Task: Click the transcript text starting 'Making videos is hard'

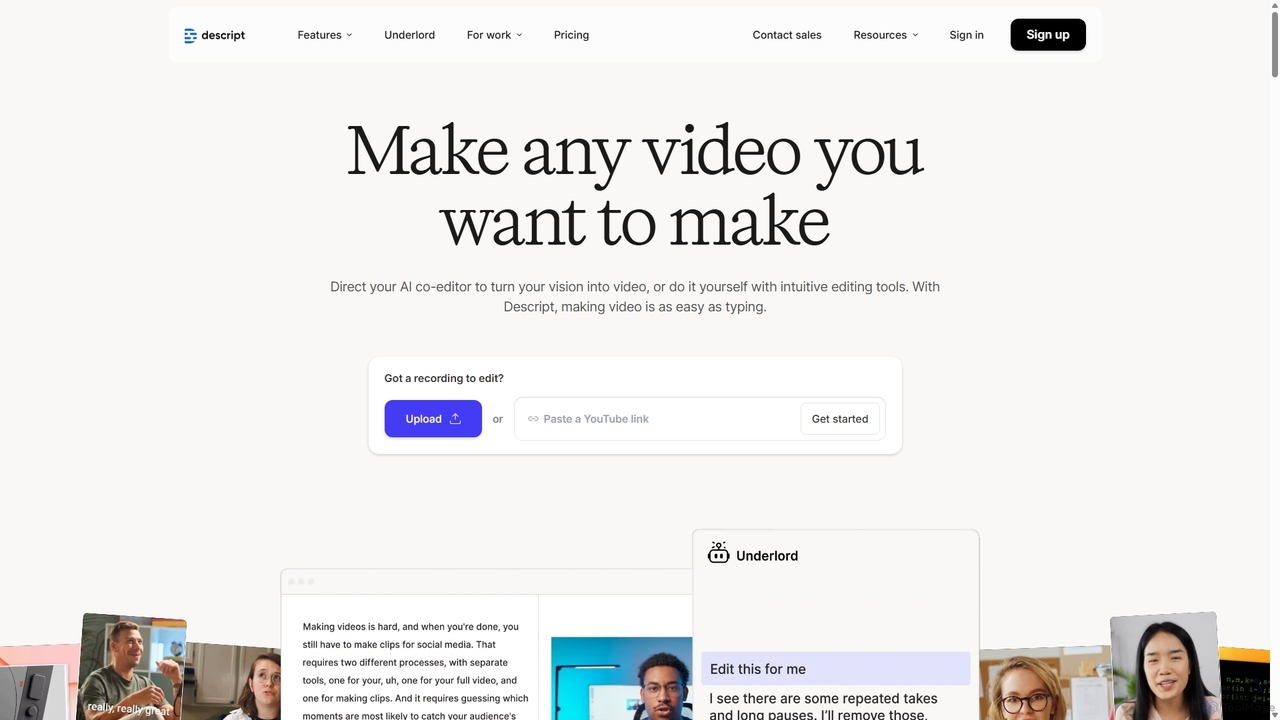Action: click(x=415, y=671)
